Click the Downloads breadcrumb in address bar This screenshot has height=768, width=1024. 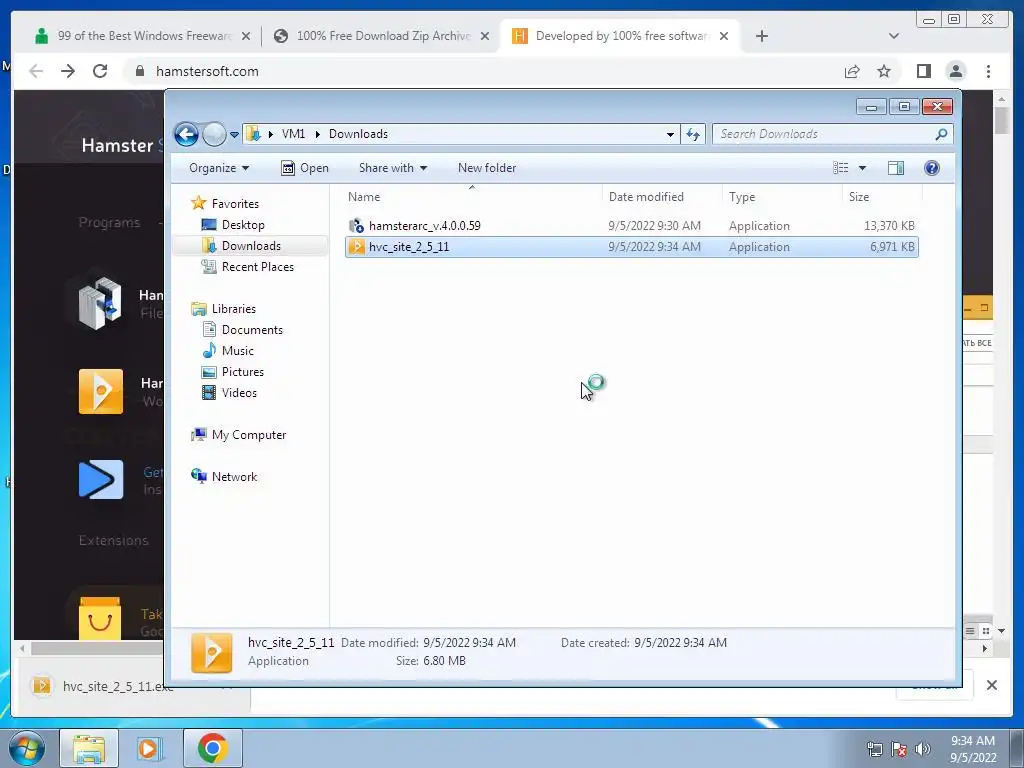[x=358, y=134]
